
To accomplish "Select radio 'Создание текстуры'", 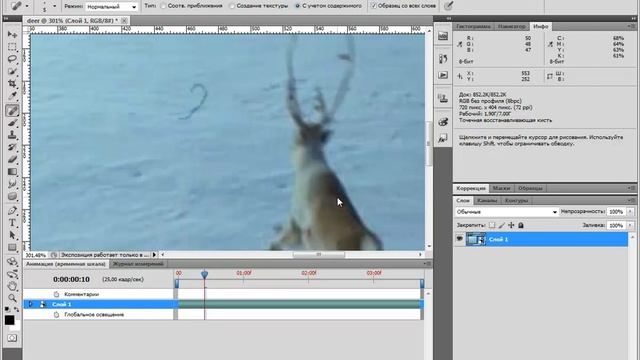I will [x=232, y=6].
